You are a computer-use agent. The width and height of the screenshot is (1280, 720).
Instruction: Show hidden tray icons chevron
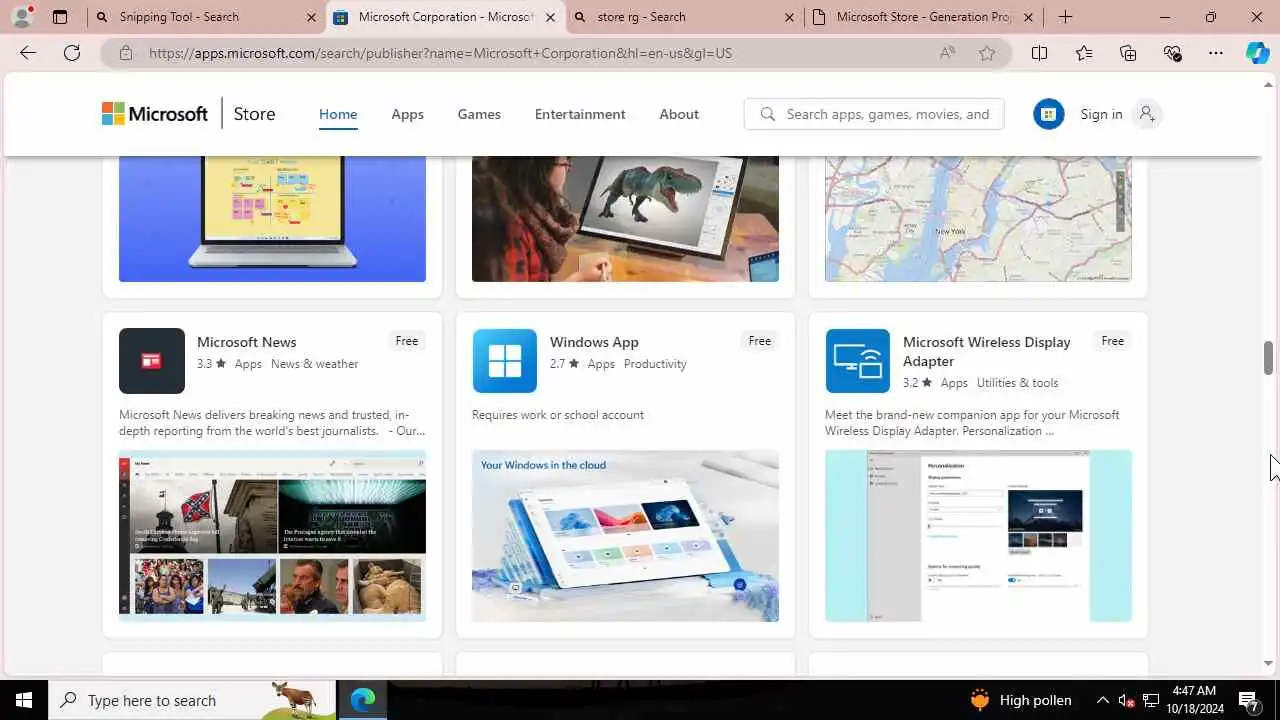click(x=1102, y=700)
